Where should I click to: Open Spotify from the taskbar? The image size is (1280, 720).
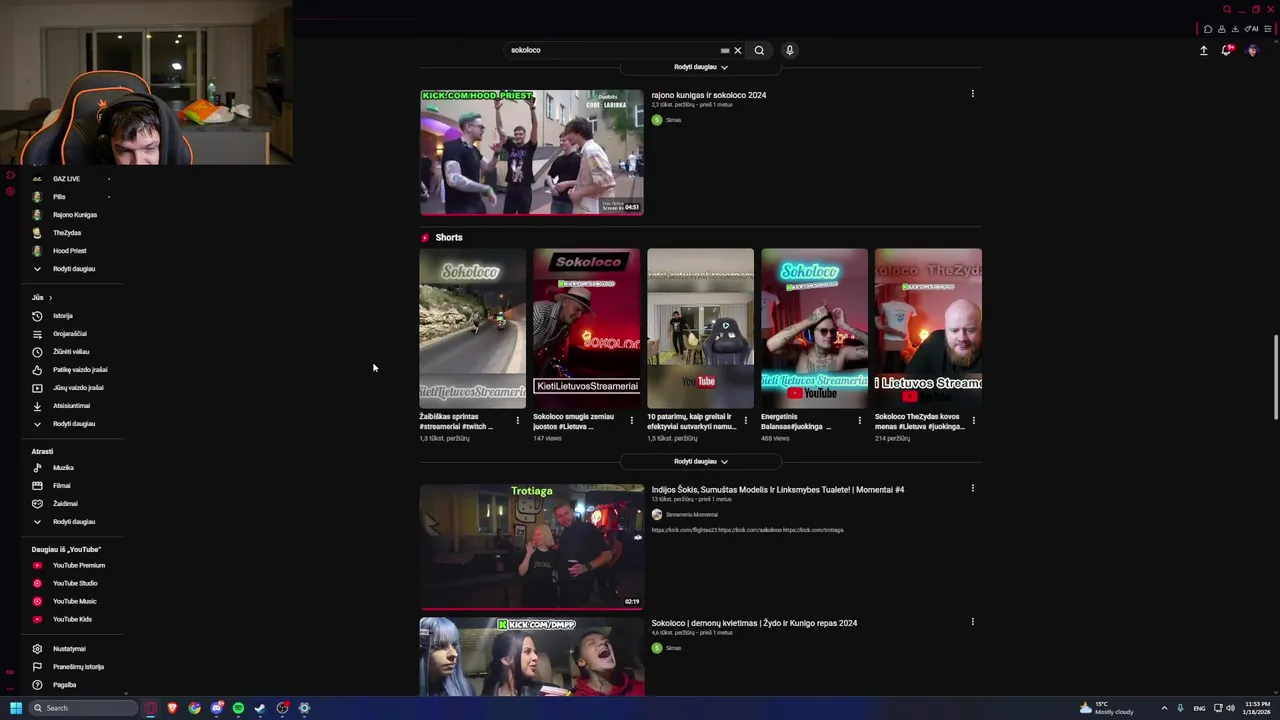click(x=238, y=708)
